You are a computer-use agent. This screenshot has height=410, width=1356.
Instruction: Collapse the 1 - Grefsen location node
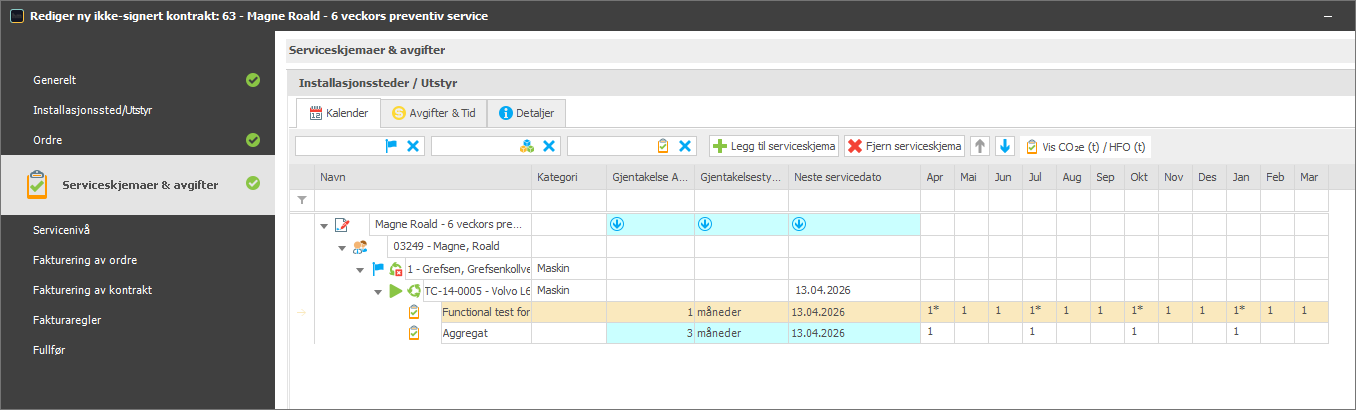pyautogui.click(x=360, y=269)
